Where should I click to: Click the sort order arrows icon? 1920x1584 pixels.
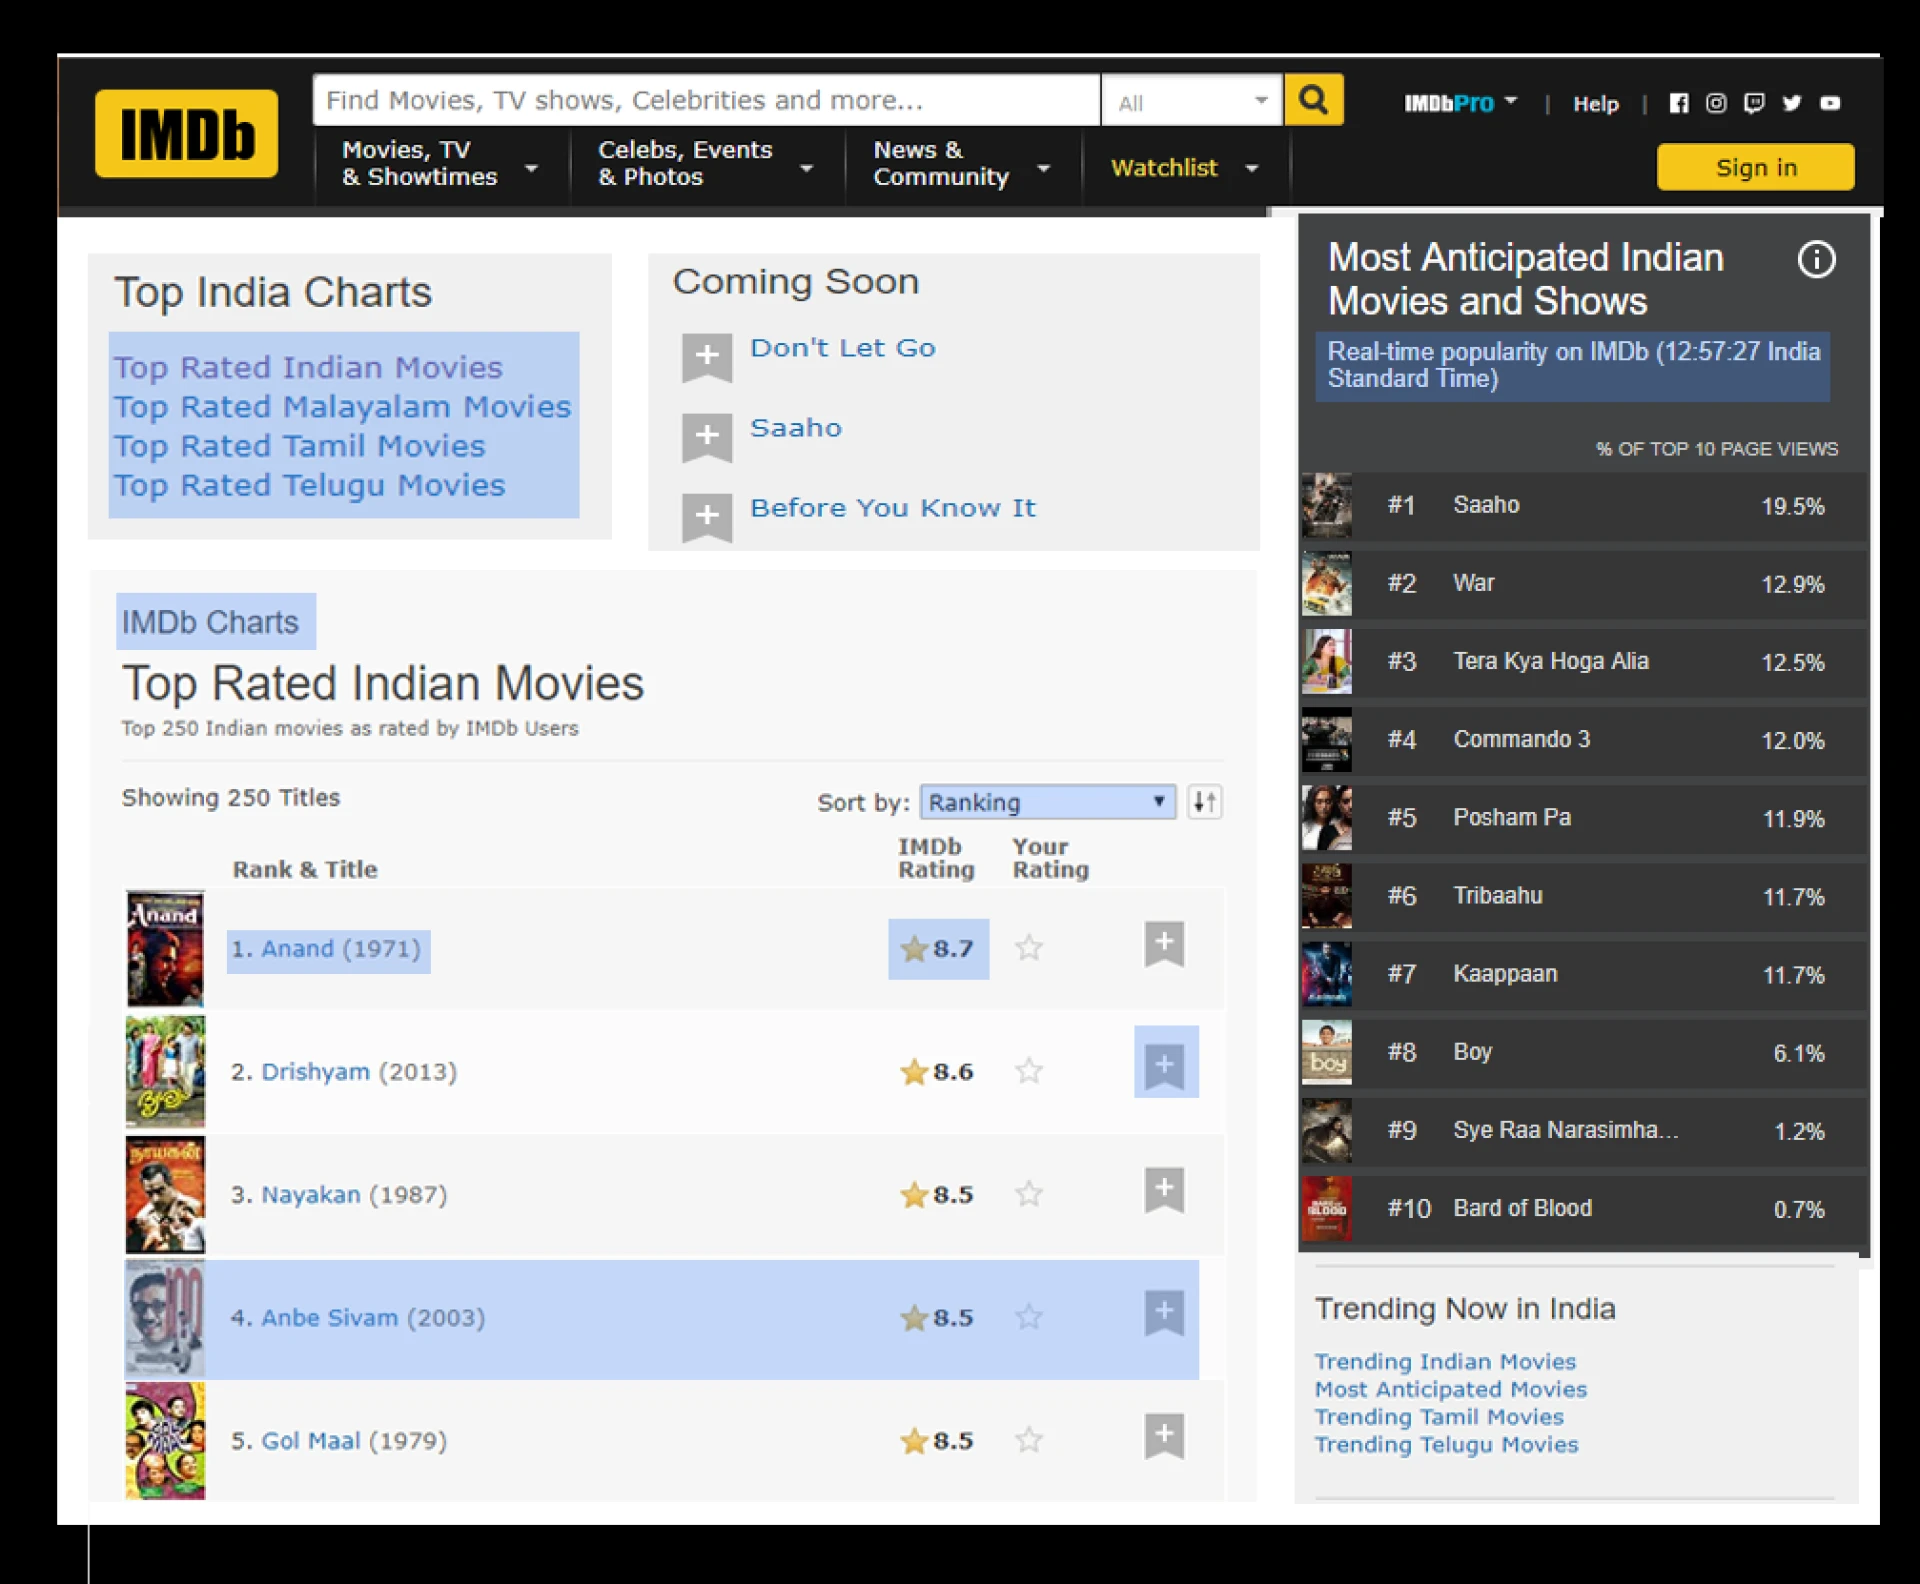pos(1204,801)
